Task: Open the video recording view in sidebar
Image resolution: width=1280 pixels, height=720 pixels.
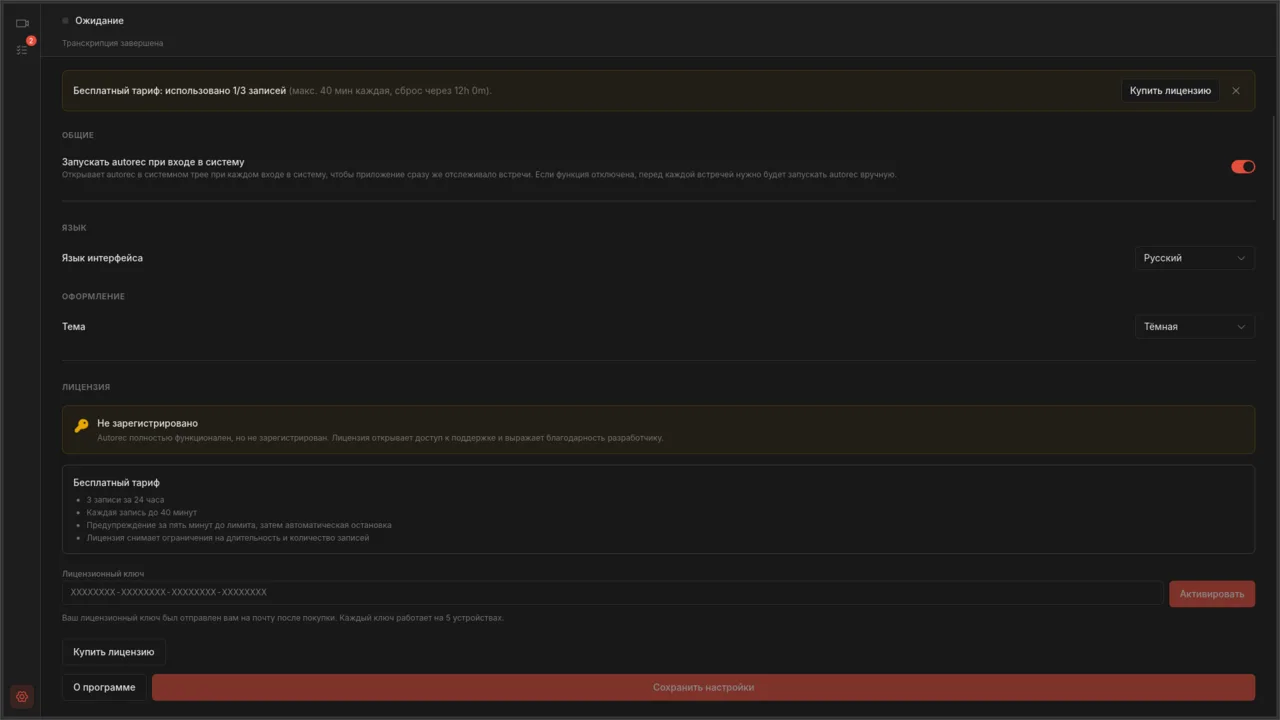Action: (22, 23)
